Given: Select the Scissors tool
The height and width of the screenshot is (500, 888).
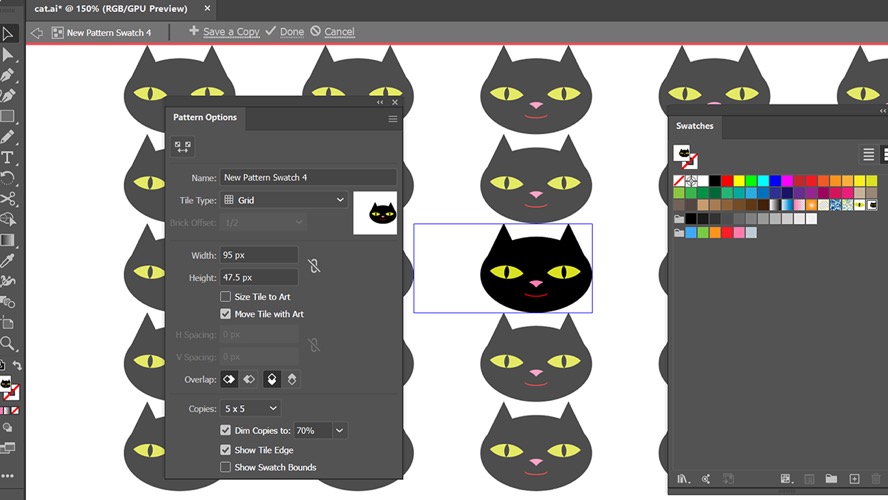Looking at the screenshot, I should (7, 199).
